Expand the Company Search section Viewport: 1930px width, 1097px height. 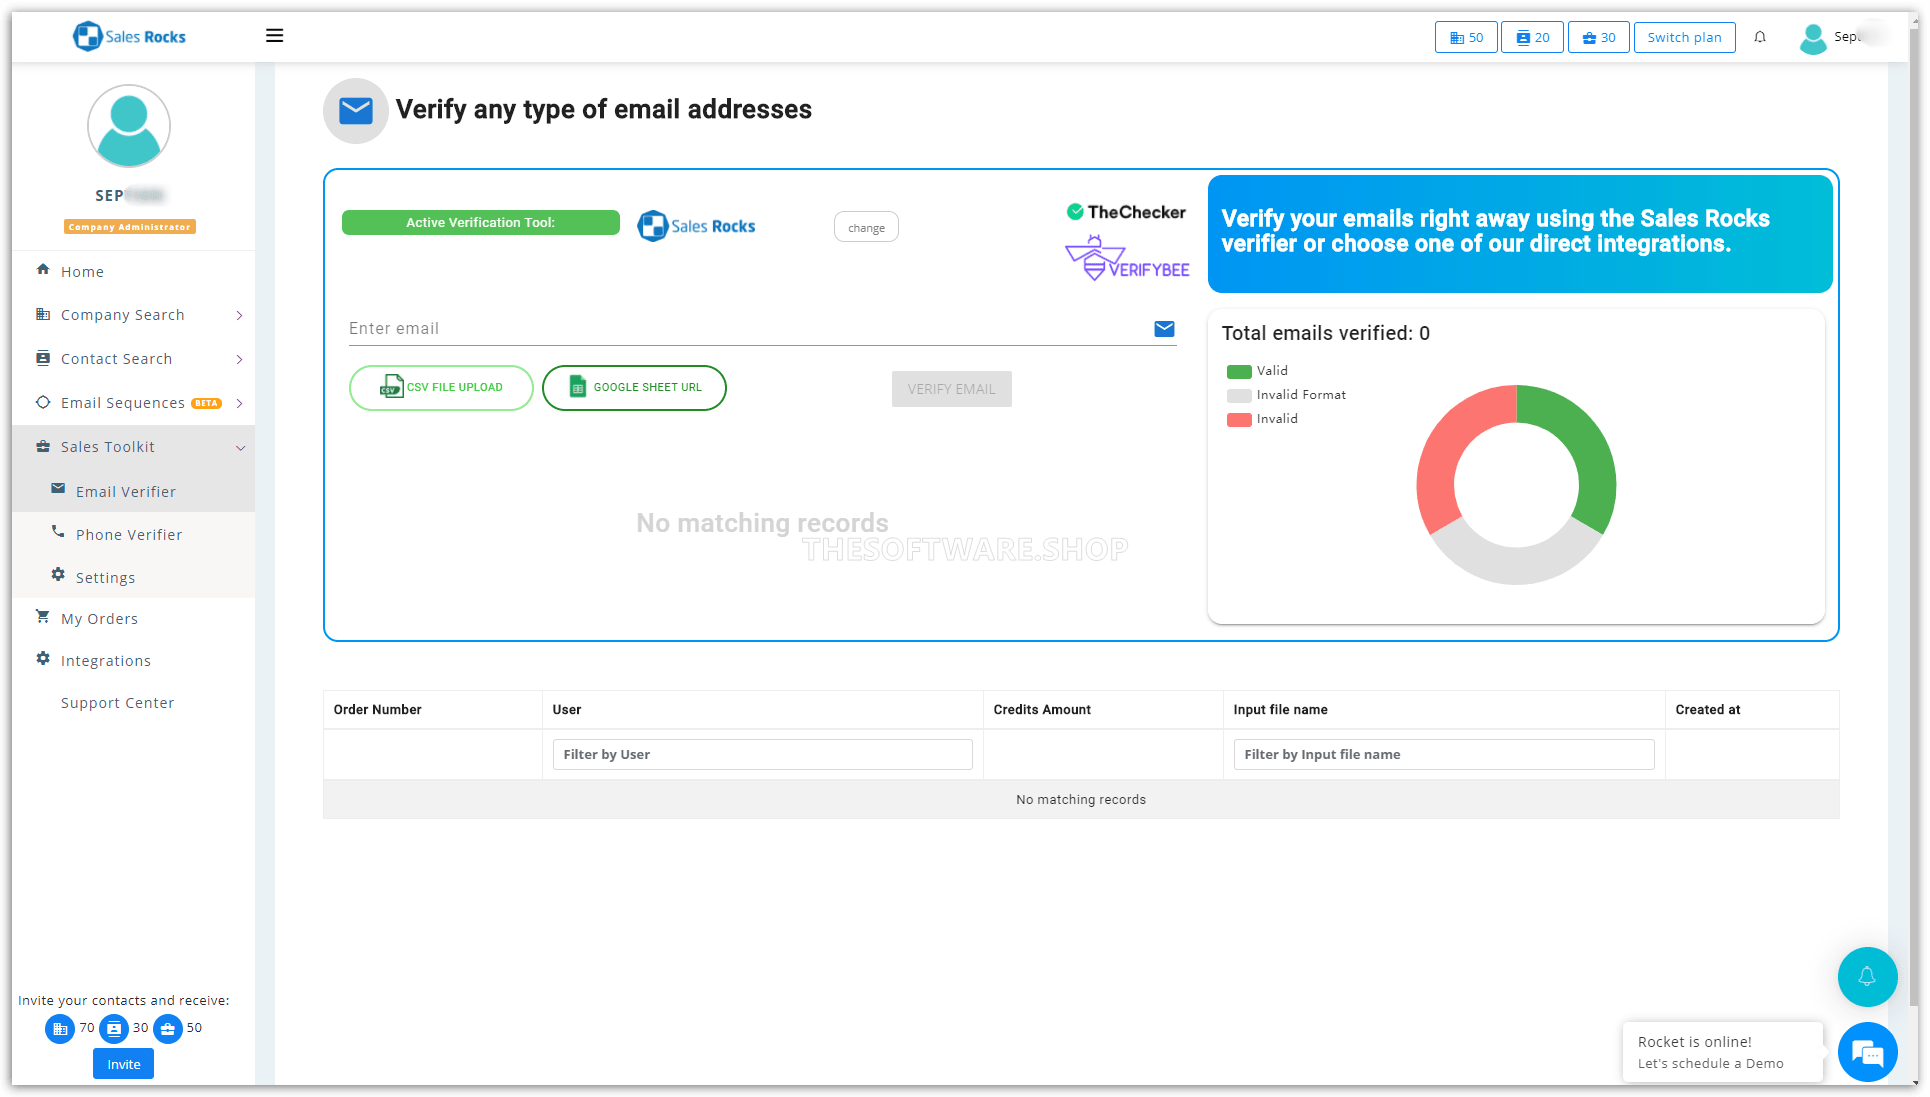point(121,314)
